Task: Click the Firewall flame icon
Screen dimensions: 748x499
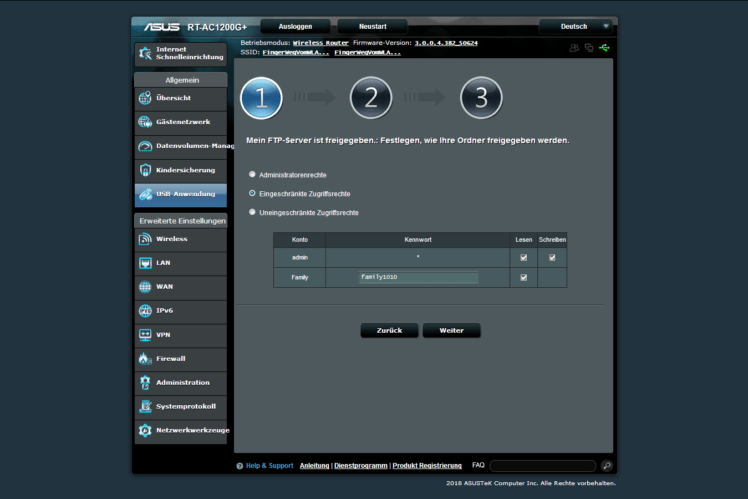Action: tap(145, 358)
